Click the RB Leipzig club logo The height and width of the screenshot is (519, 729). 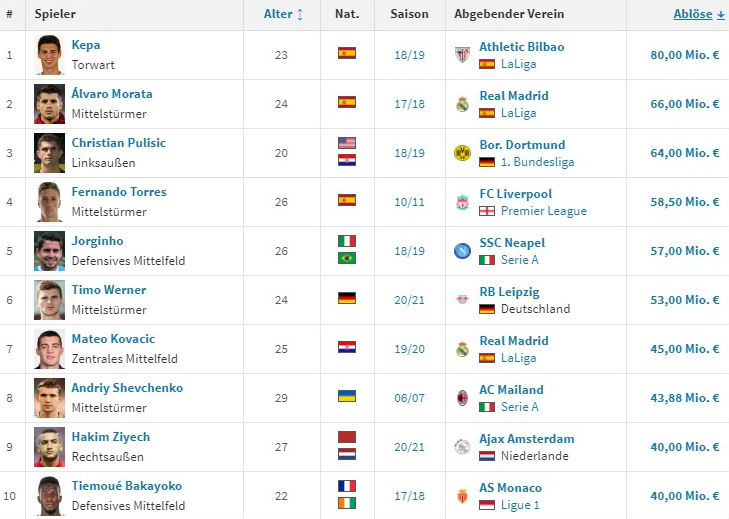tap(461, 300)
